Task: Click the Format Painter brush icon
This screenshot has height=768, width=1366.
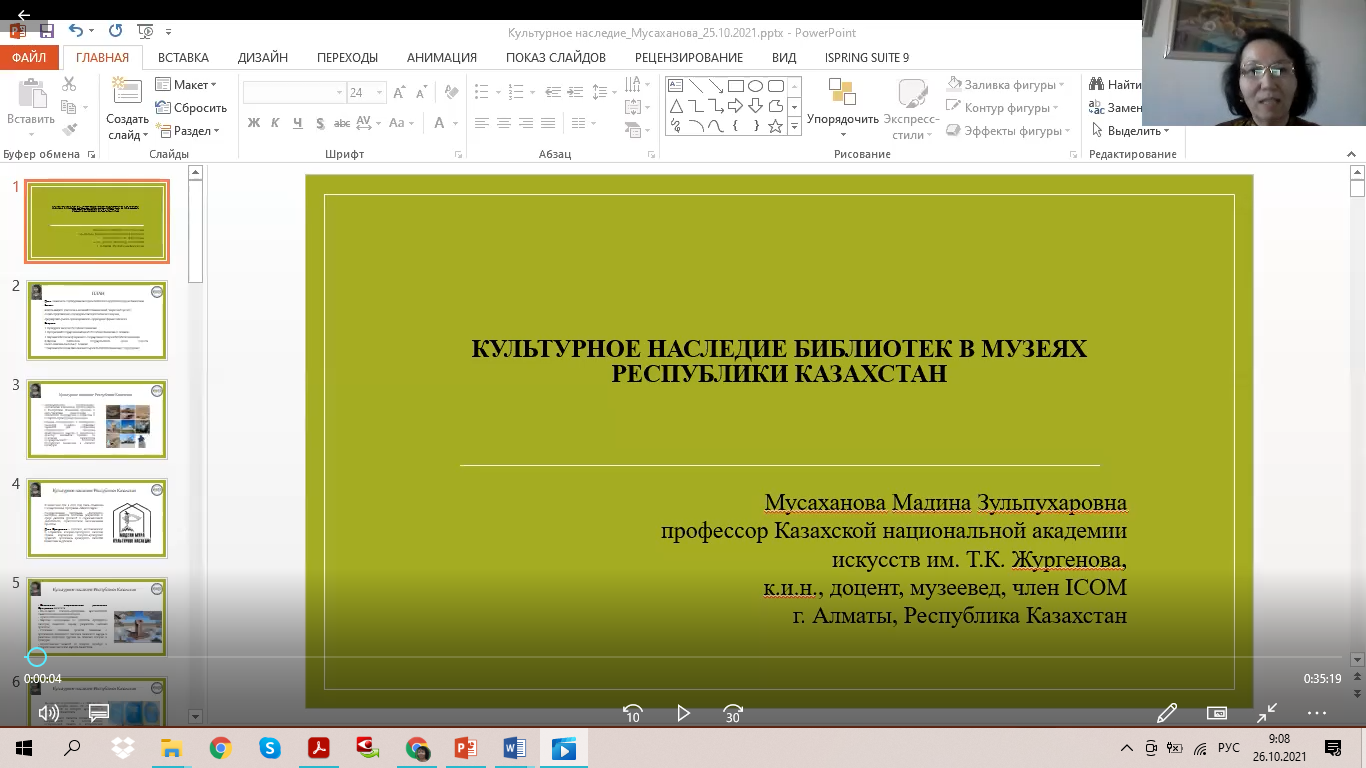Action: click(x=69, y=129)
